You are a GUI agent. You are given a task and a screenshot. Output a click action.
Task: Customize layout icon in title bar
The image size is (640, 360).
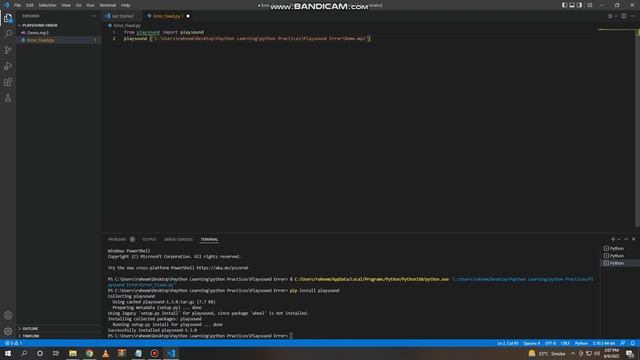(590, 5)
